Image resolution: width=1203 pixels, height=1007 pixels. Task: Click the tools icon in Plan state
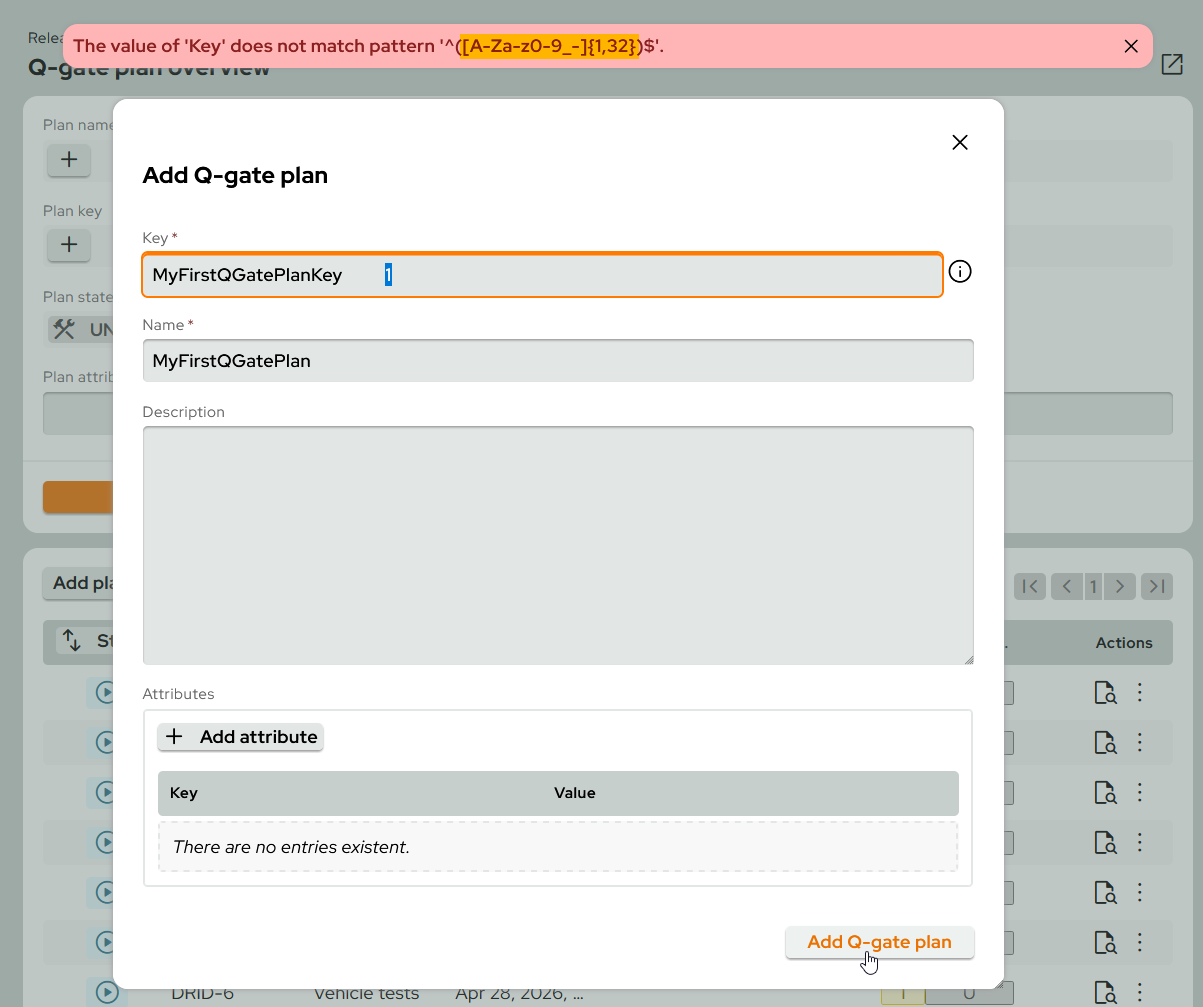click(x=65, y=329)
